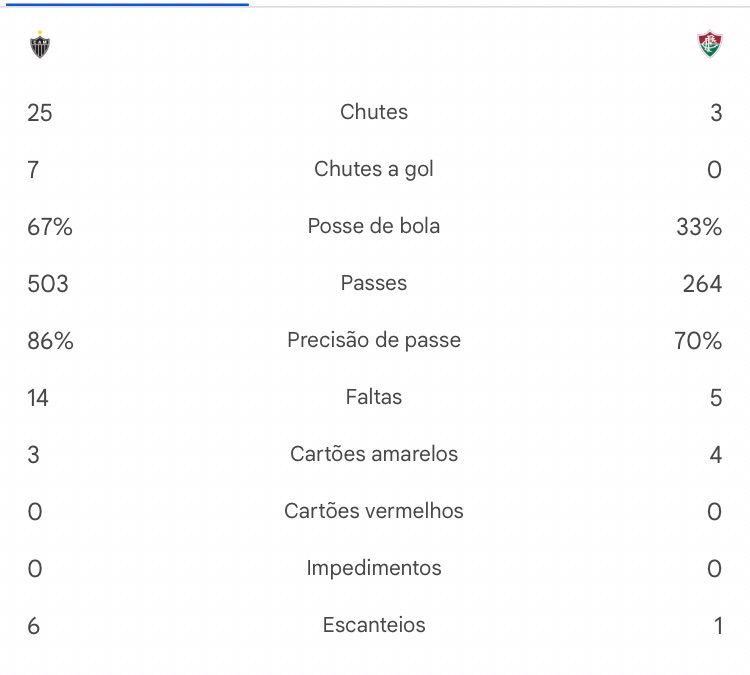Click the Escanteios stat label
Image resolution: width=750 pixels, height=675 pixels.
pyautogui.click(x=374, y=625)
